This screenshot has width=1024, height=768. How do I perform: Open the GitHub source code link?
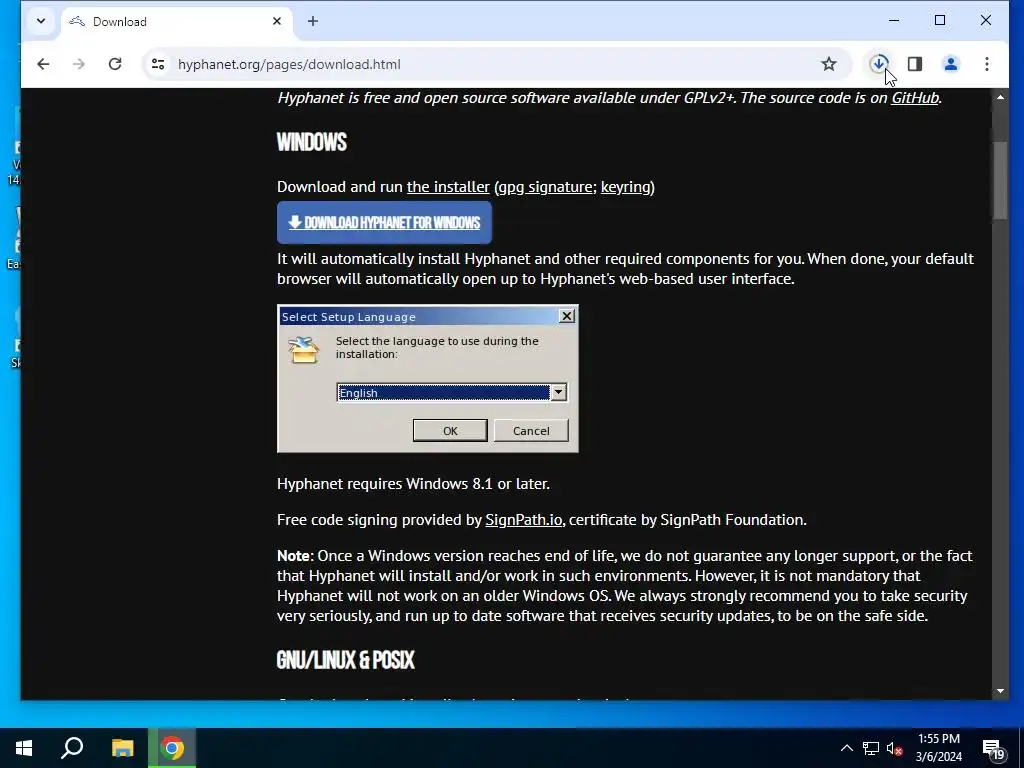915,98
